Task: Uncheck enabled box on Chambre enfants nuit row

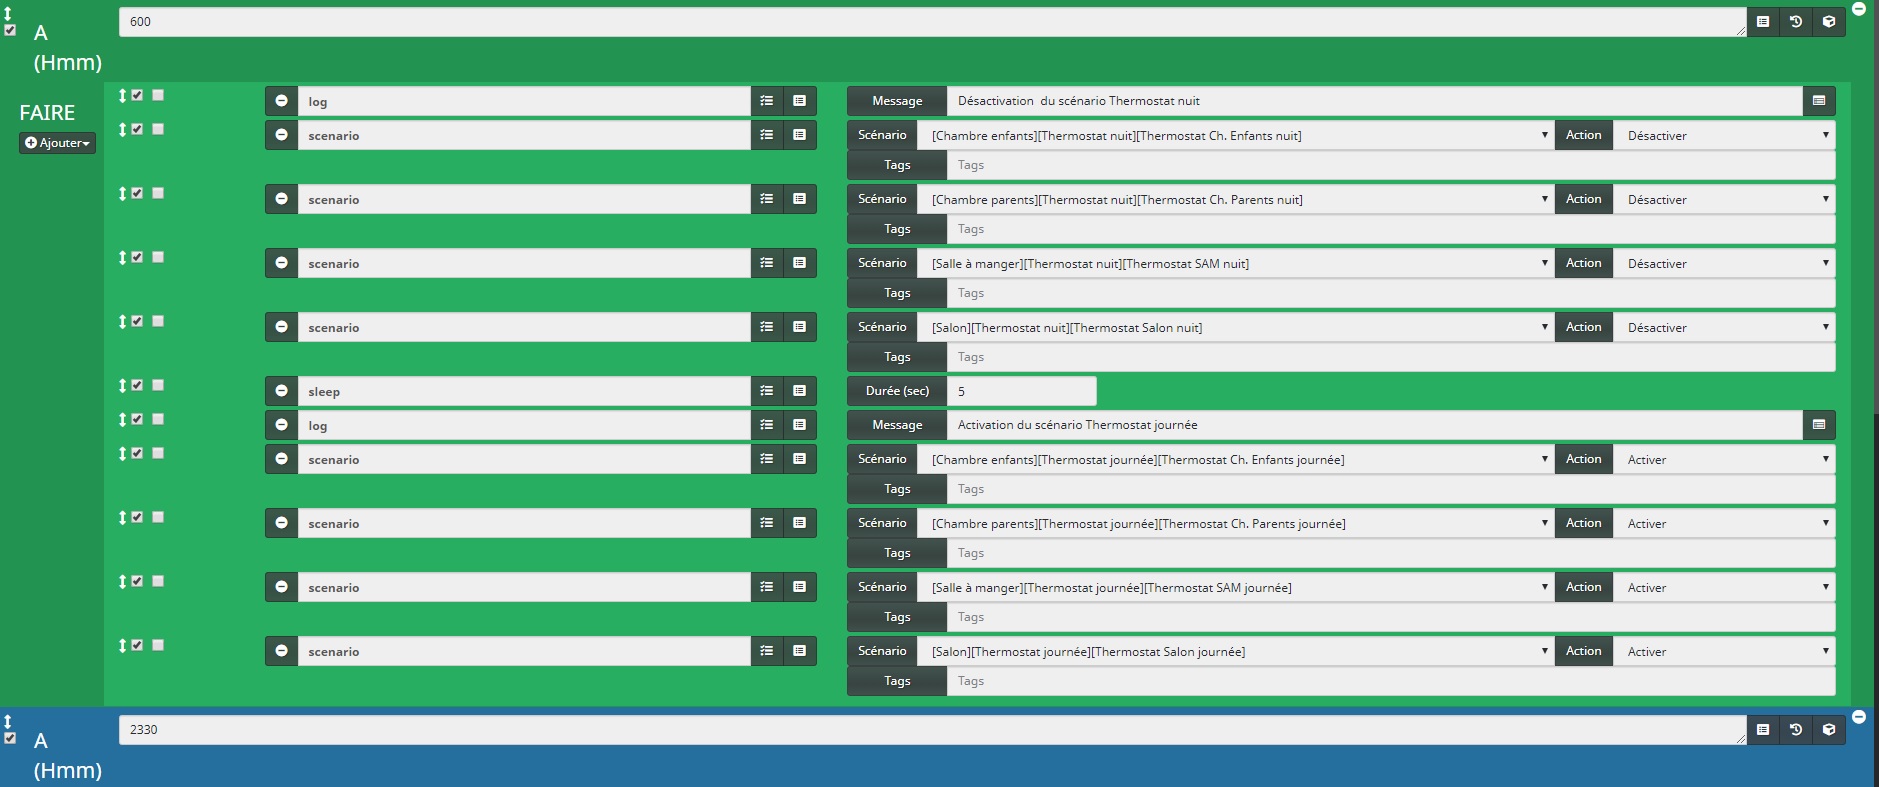Action: 138,129
